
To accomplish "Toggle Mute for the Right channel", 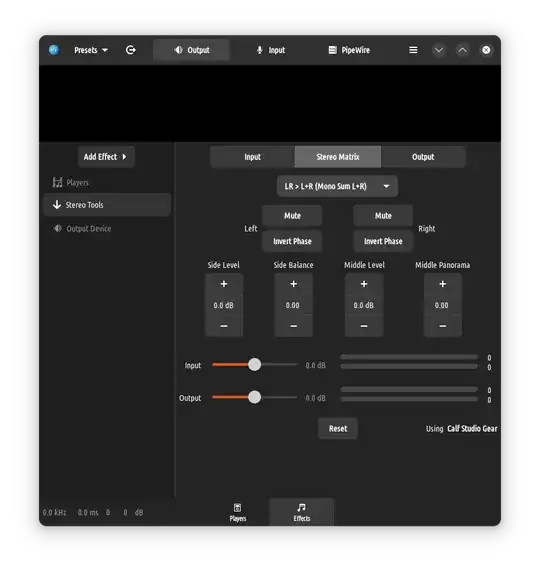I will coord(383,216).
